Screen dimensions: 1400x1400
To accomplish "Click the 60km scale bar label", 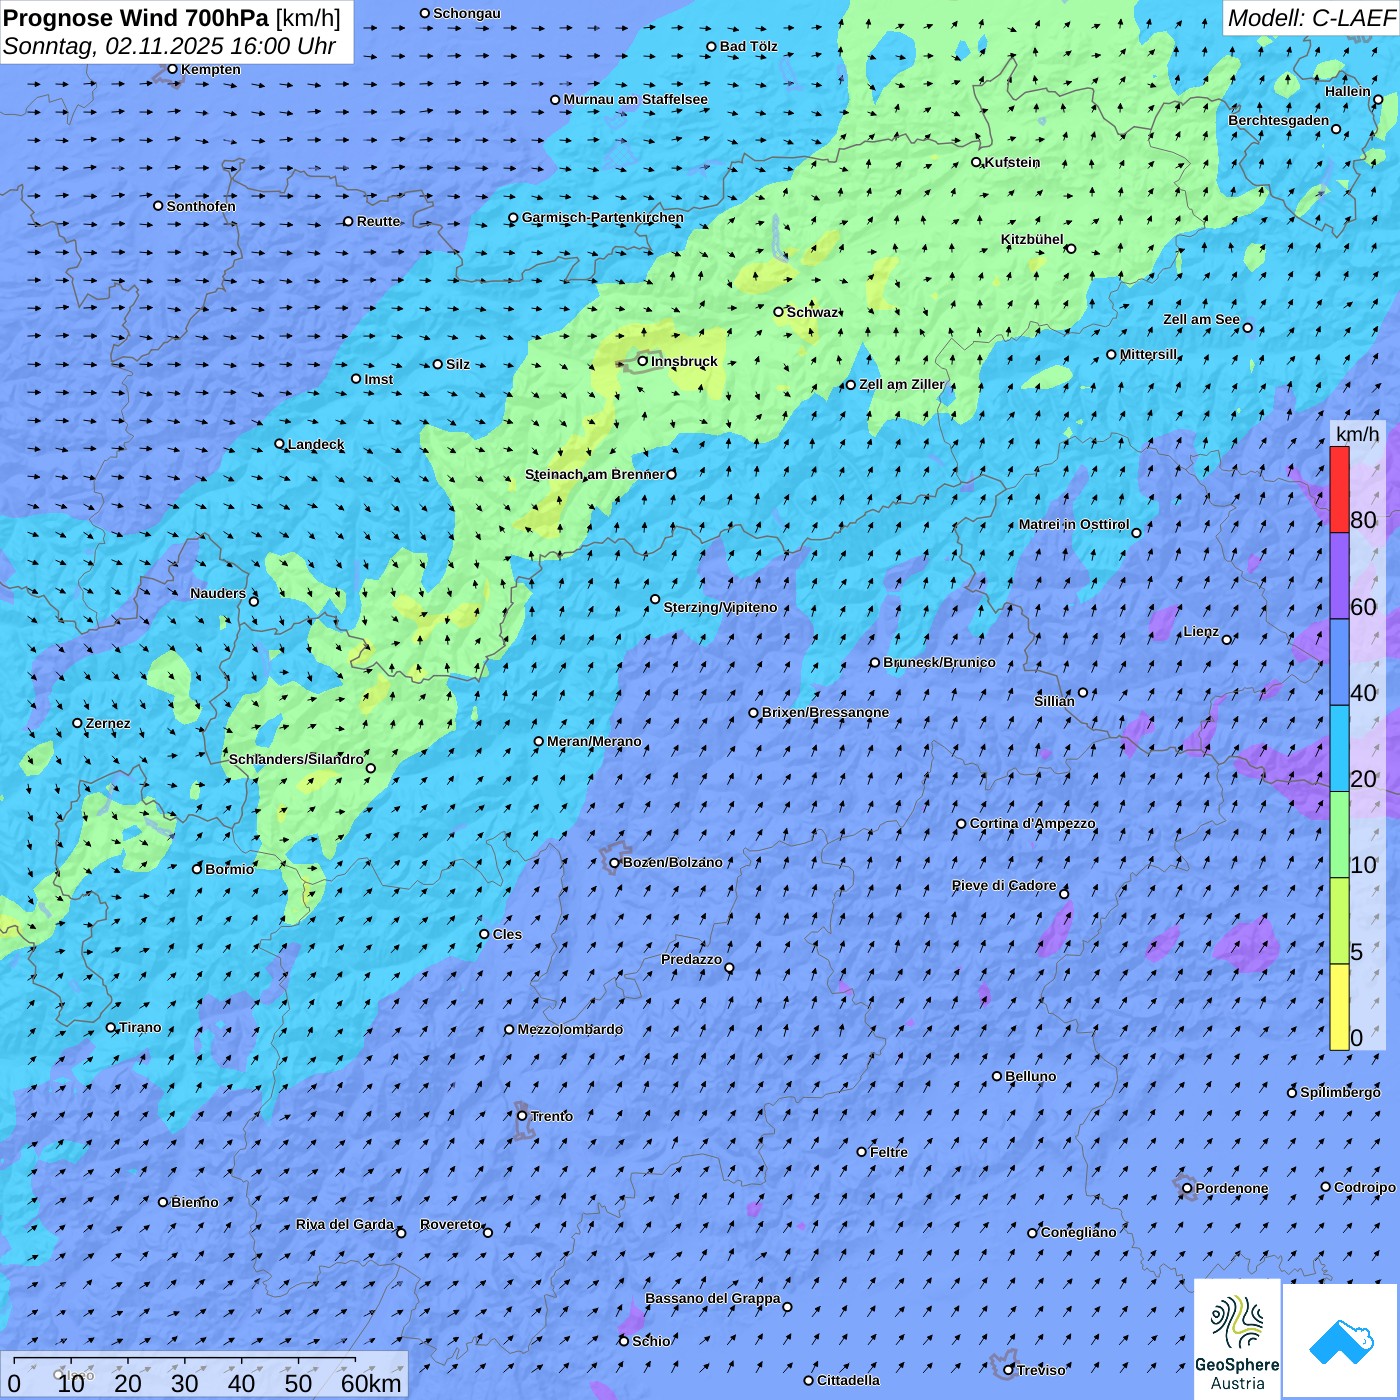I will (x=371, y=1383).
